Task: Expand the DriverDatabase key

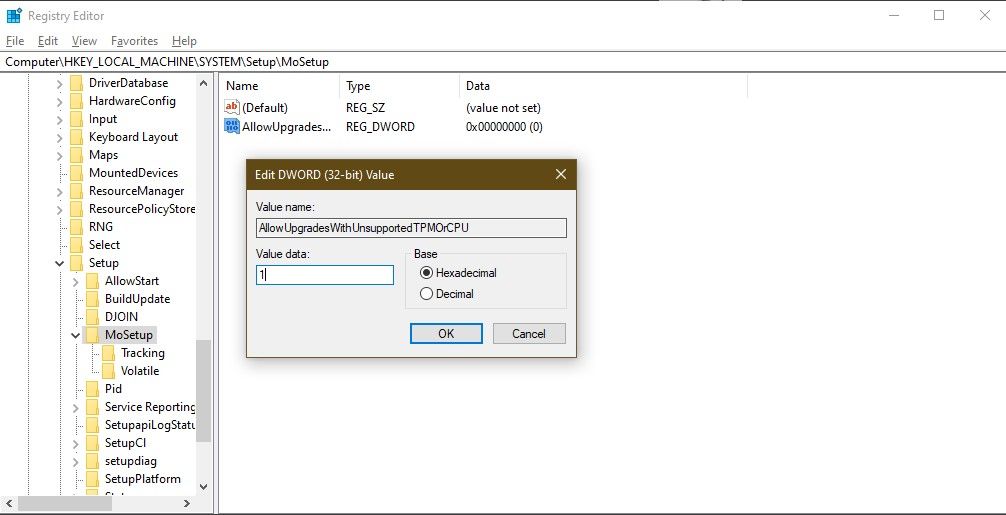Action: point(60,83)
